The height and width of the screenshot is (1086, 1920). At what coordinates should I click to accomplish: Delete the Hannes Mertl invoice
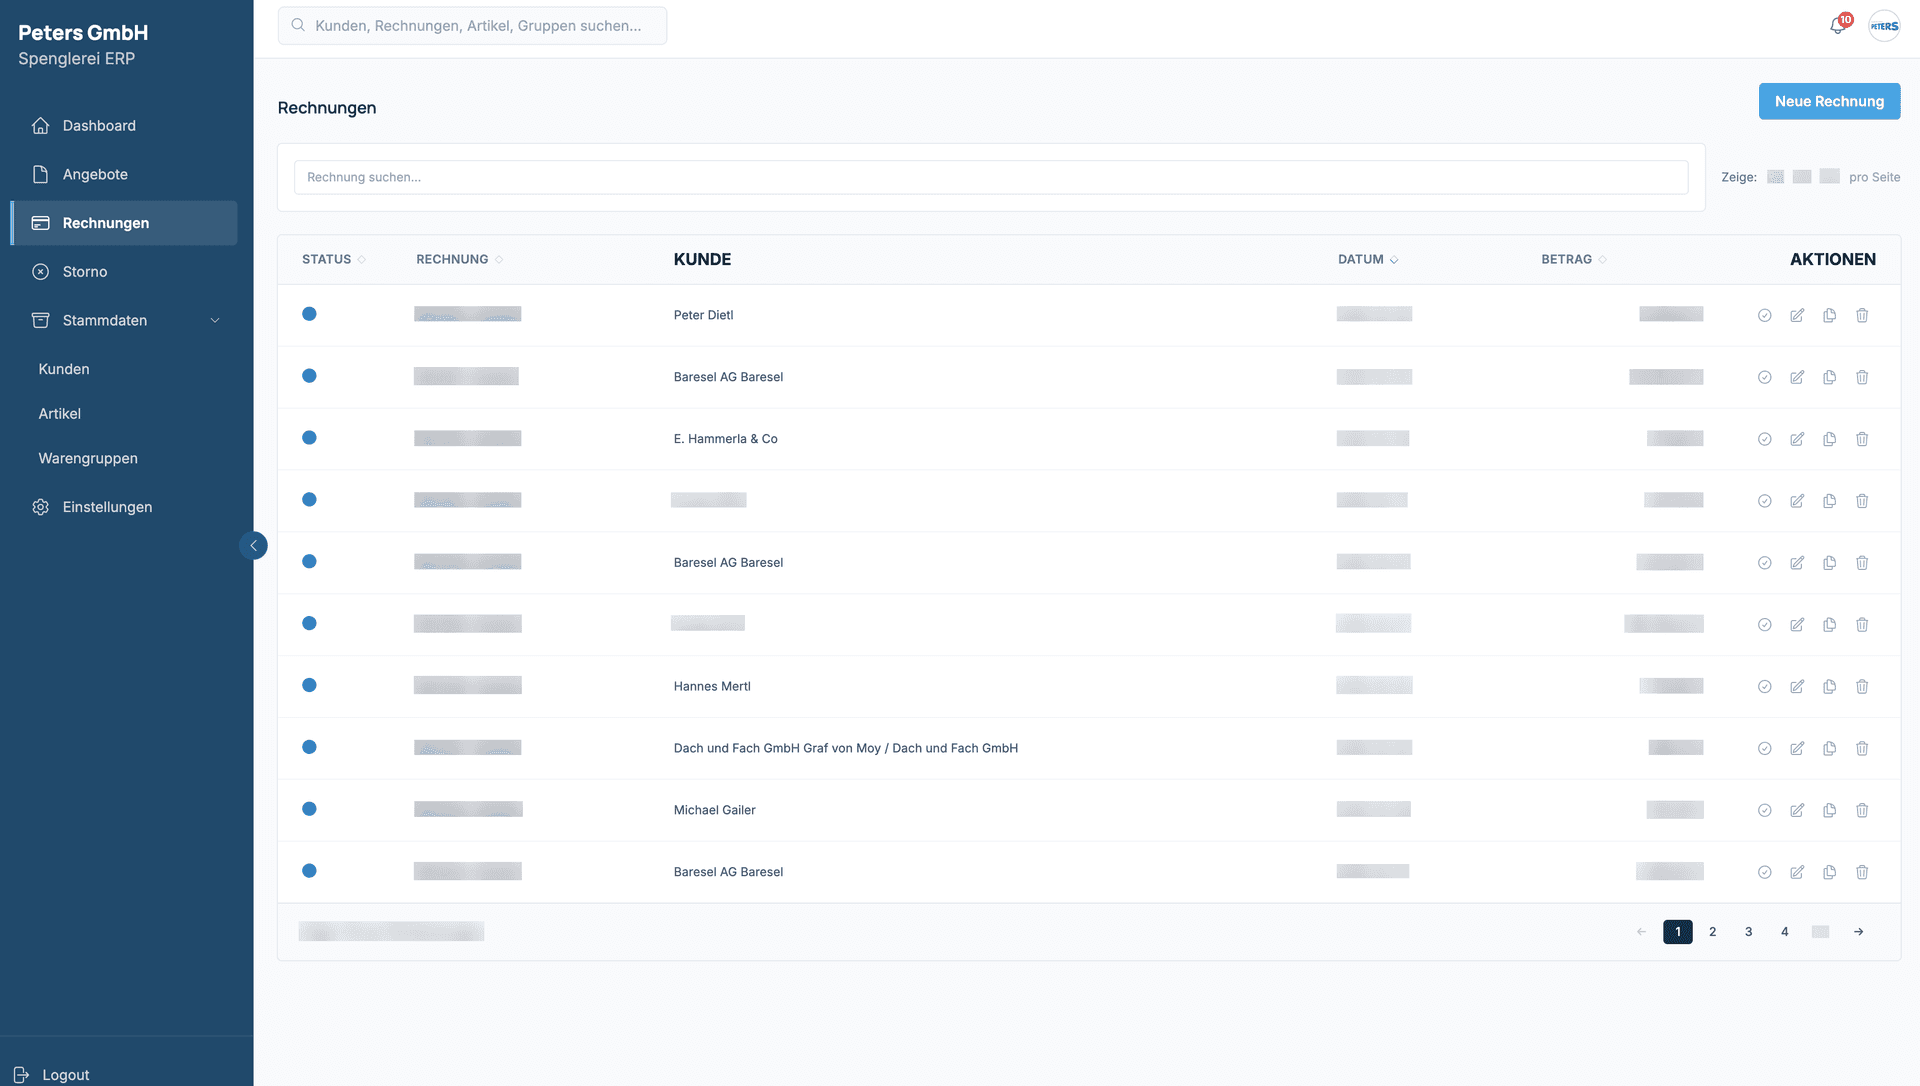pos(1862,687)
